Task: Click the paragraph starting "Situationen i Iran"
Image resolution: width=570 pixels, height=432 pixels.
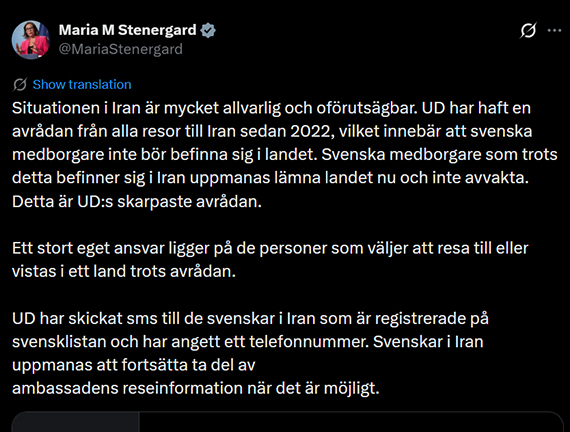Action: (285, 155)
